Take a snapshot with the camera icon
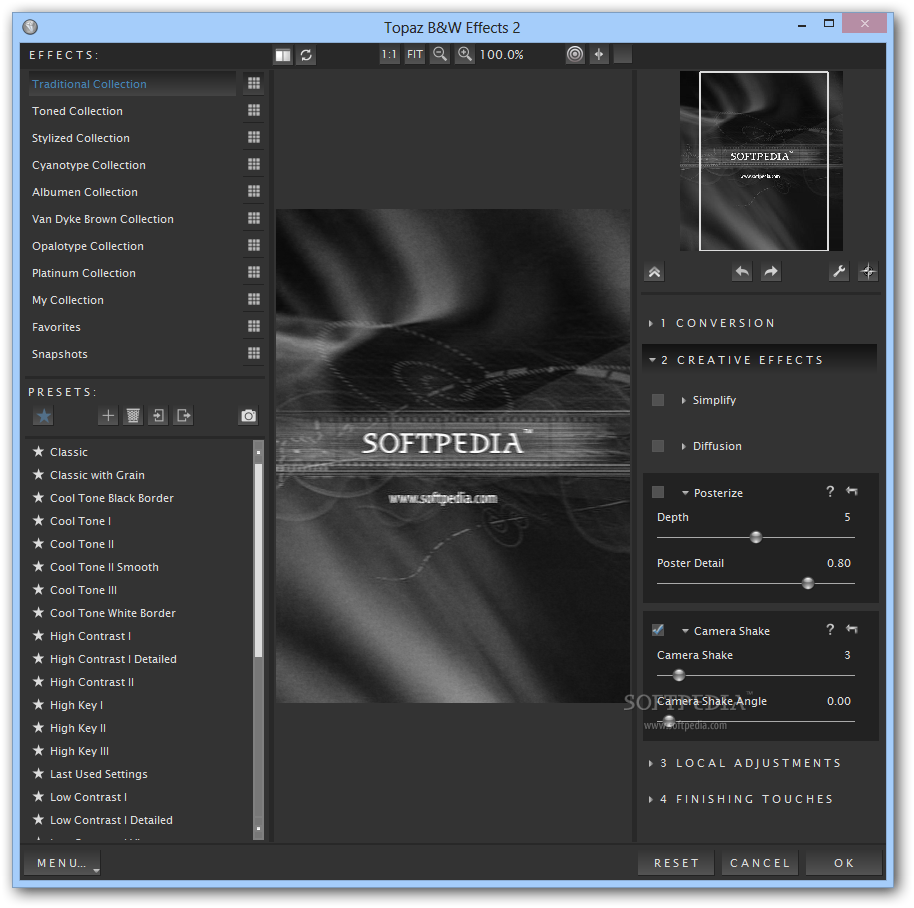Screen dimensions: 914x908 point(249,416)
